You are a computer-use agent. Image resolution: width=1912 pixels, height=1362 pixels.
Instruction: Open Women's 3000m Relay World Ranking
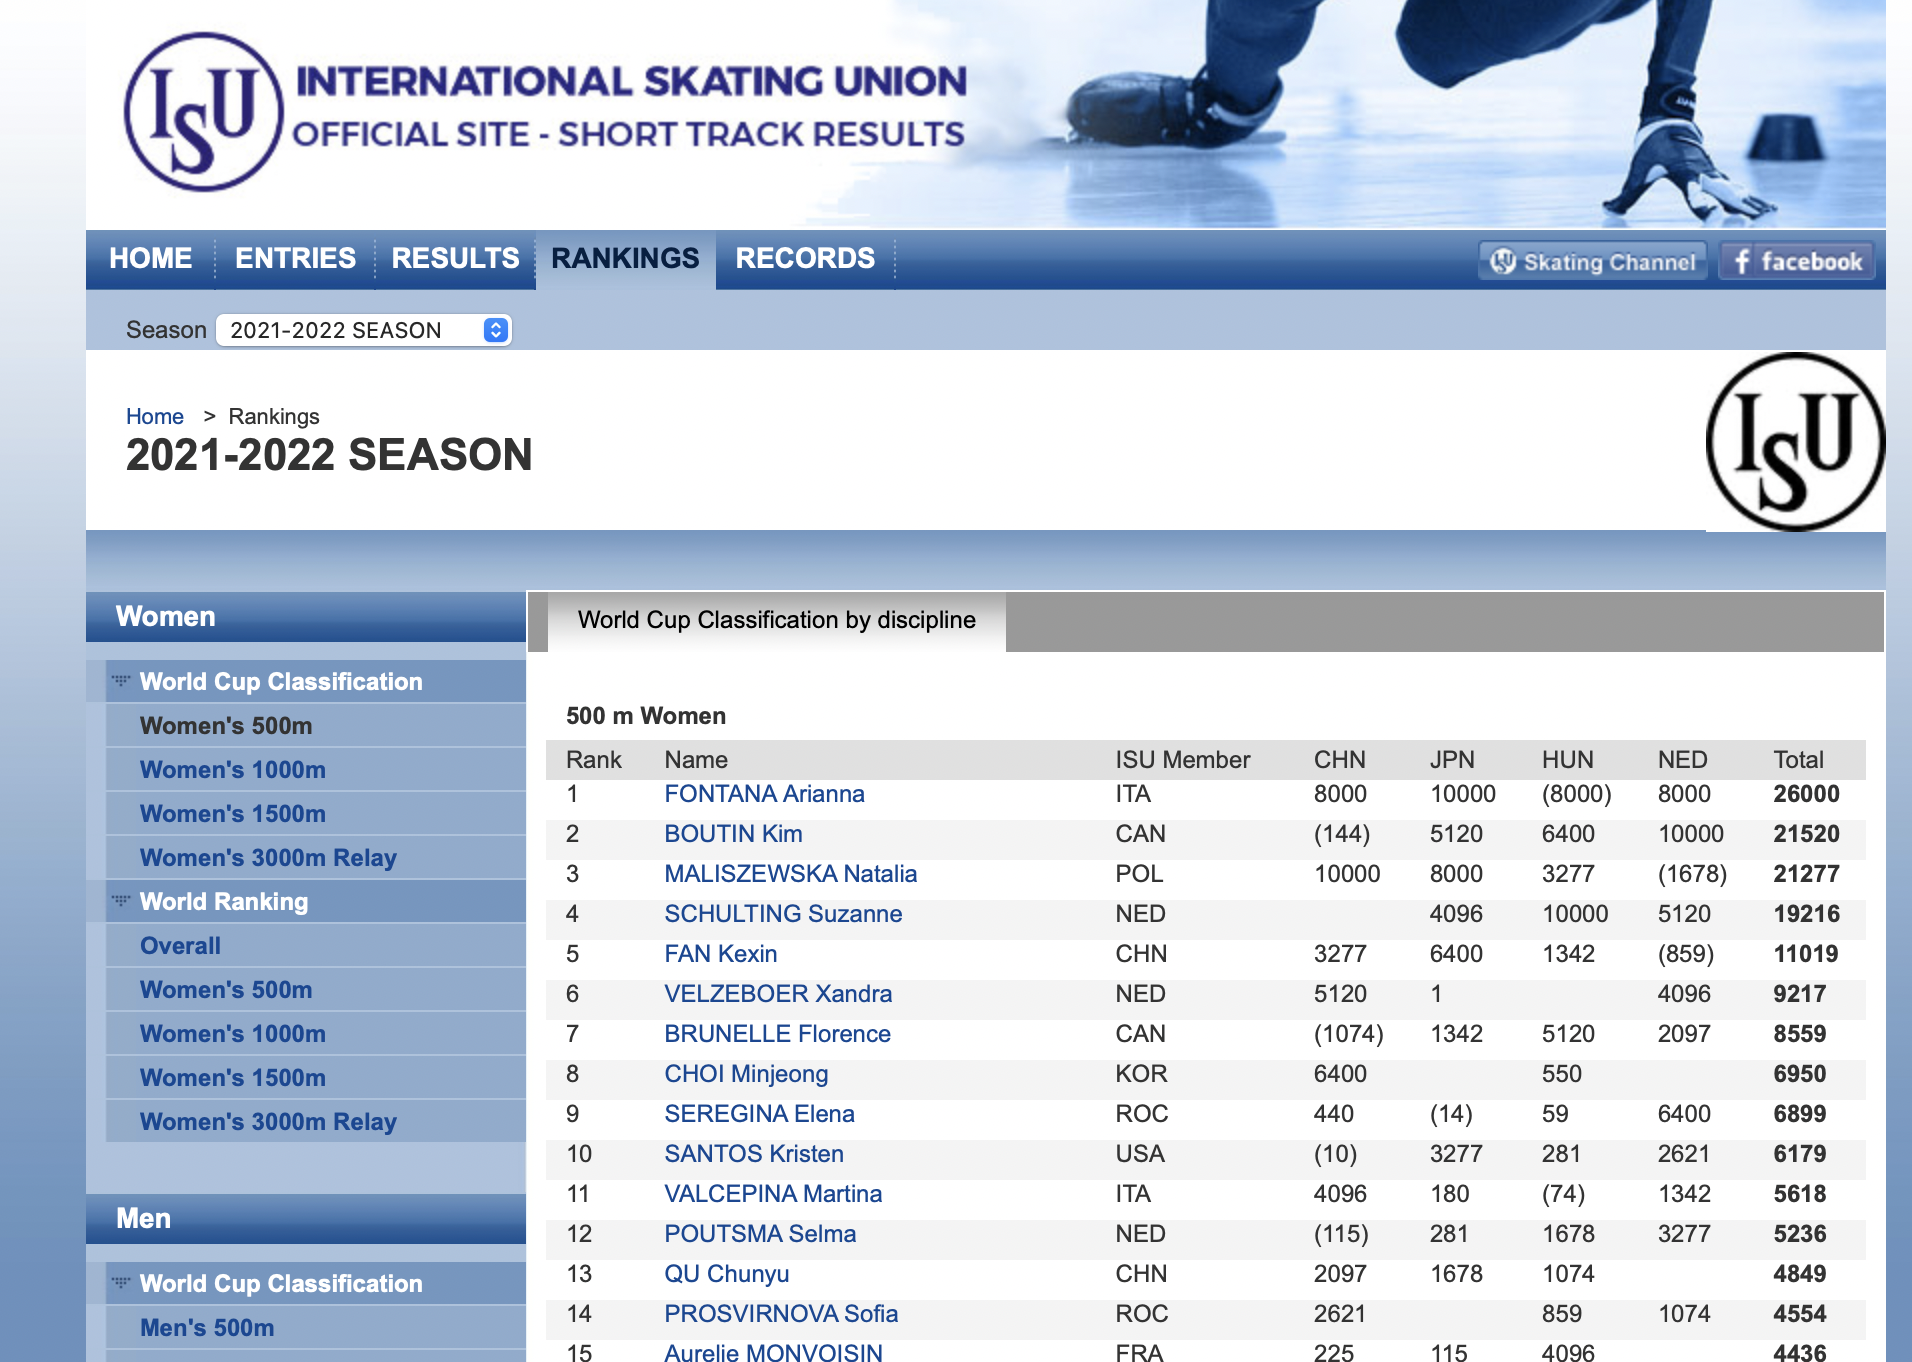(268, 1122)
